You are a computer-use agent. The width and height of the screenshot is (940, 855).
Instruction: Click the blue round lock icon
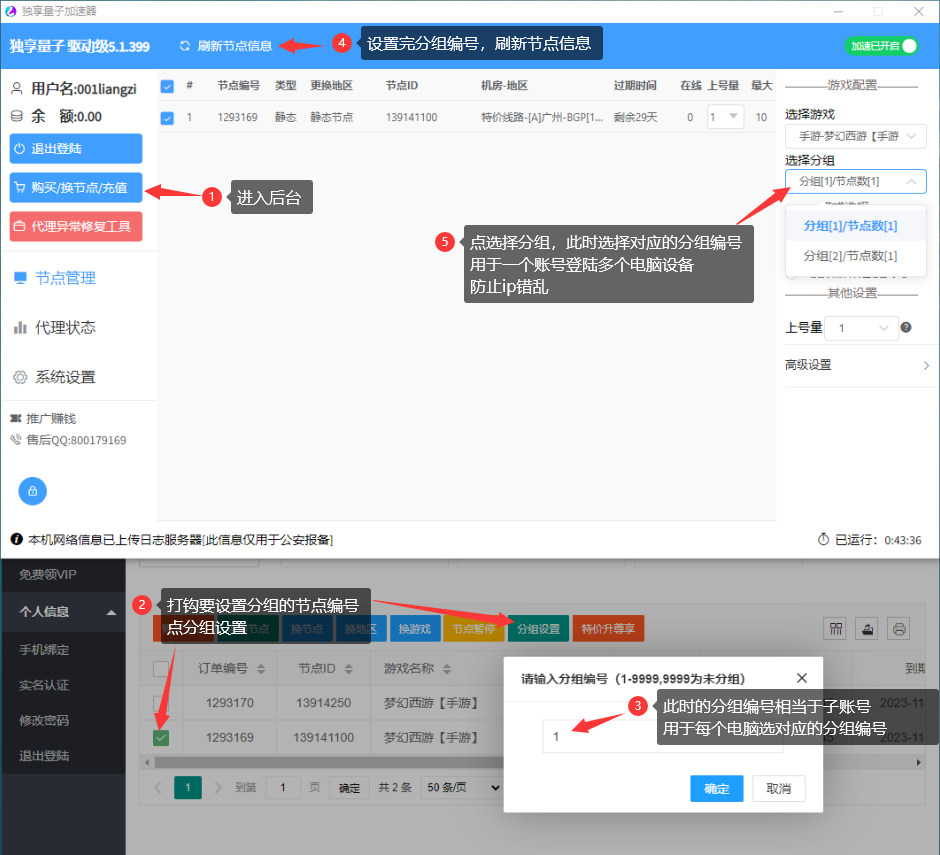tap(32, 491)
